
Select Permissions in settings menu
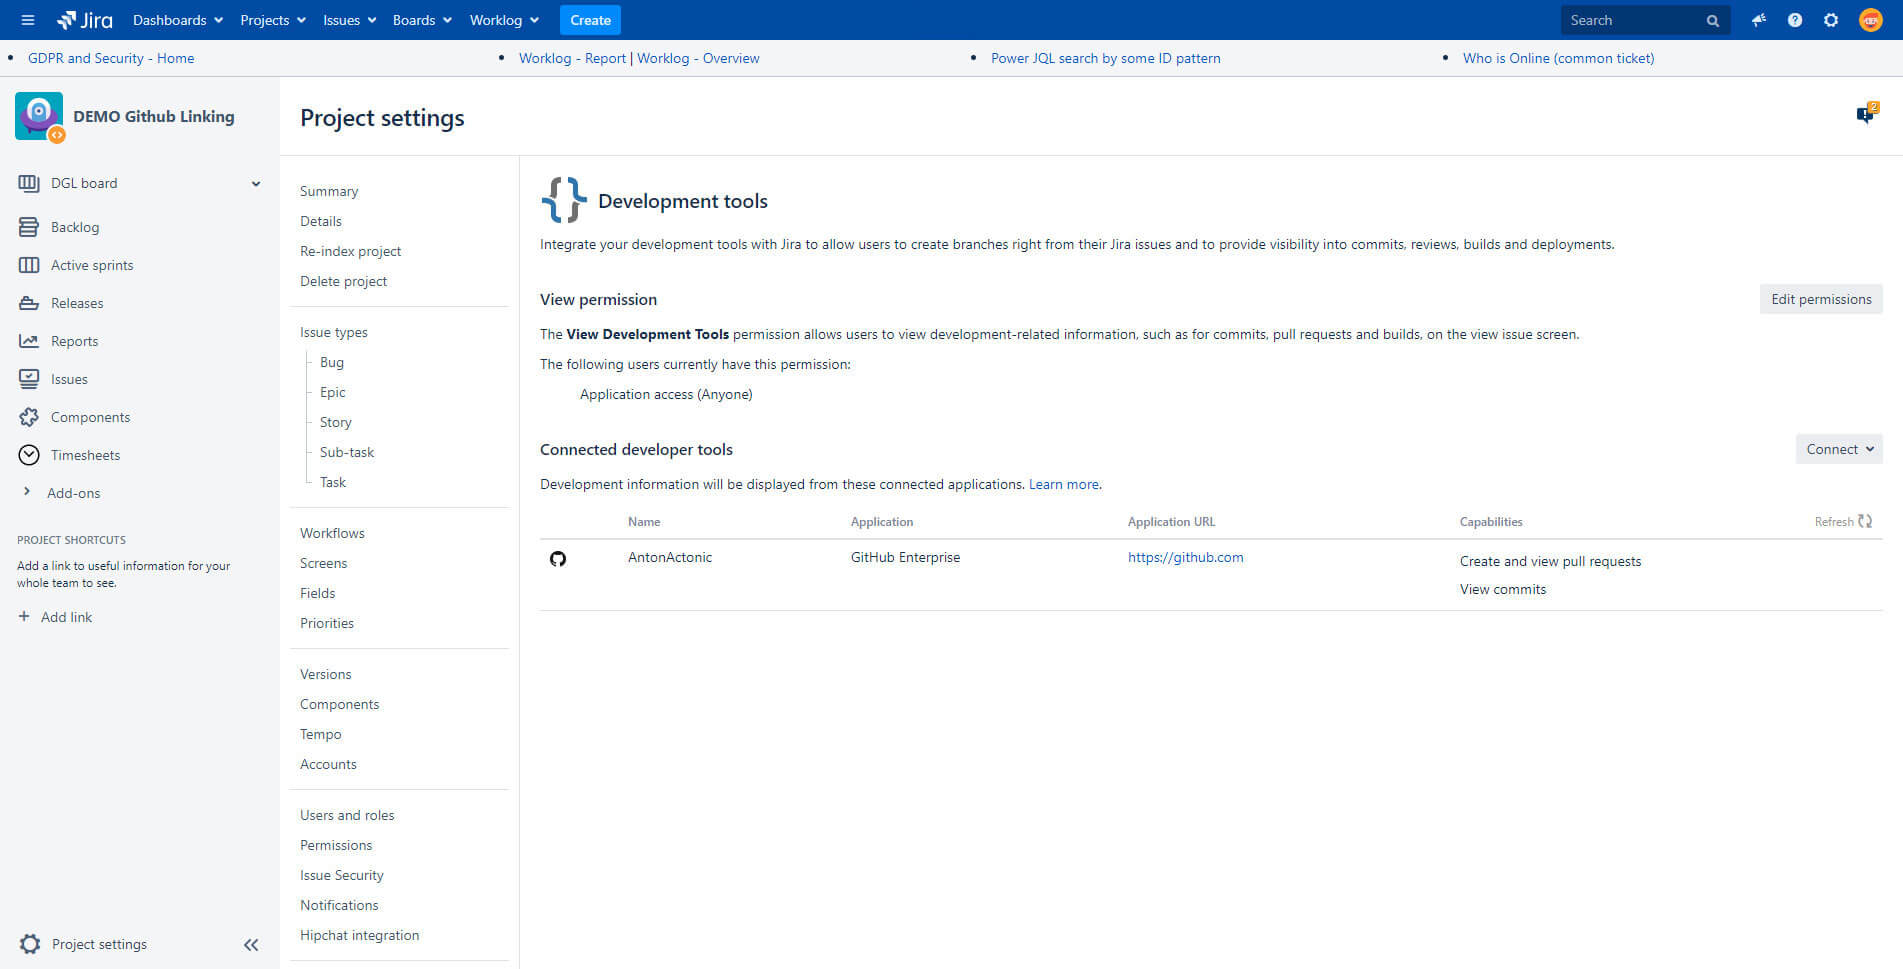point(336,845)
